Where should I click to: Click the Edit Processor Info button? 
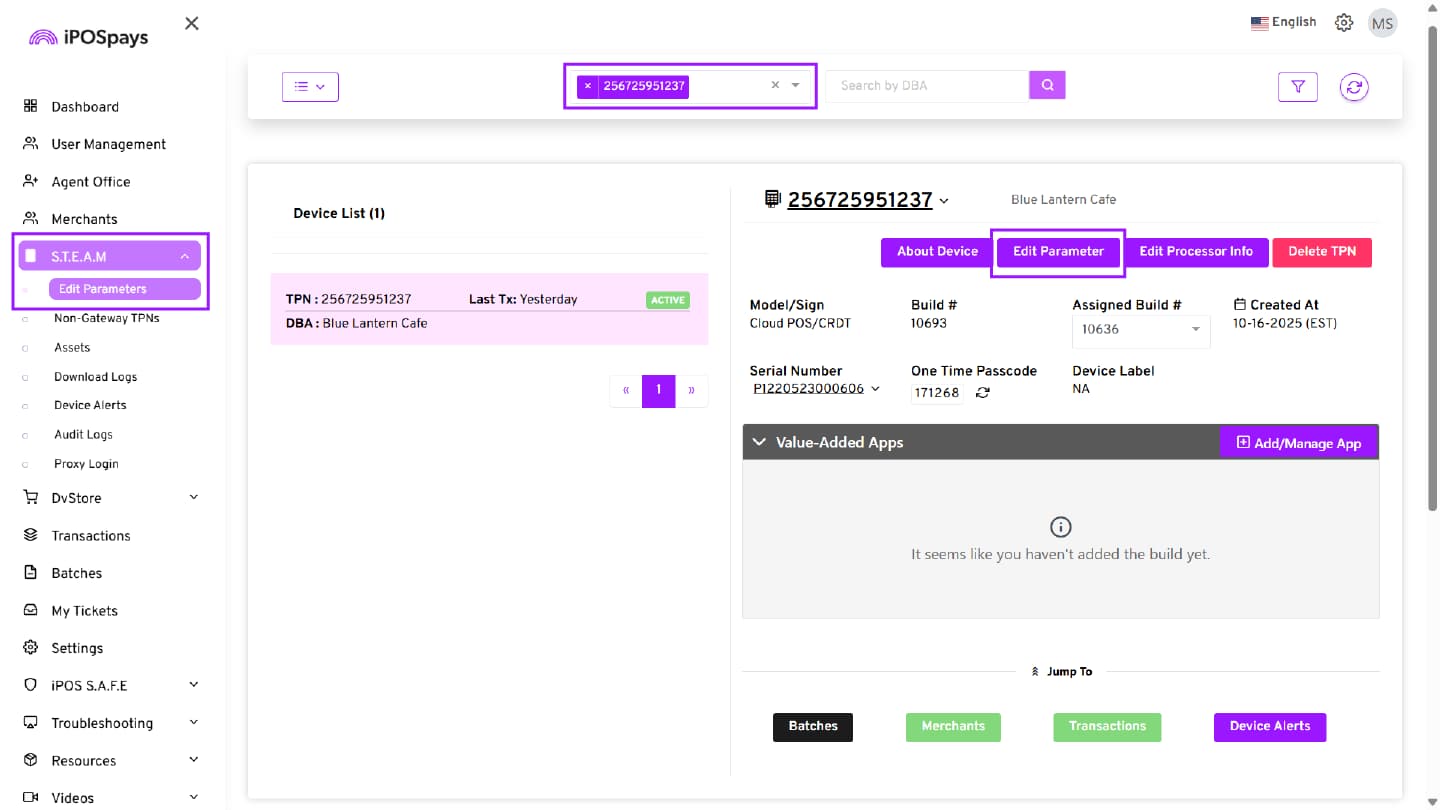(1196, 252)
